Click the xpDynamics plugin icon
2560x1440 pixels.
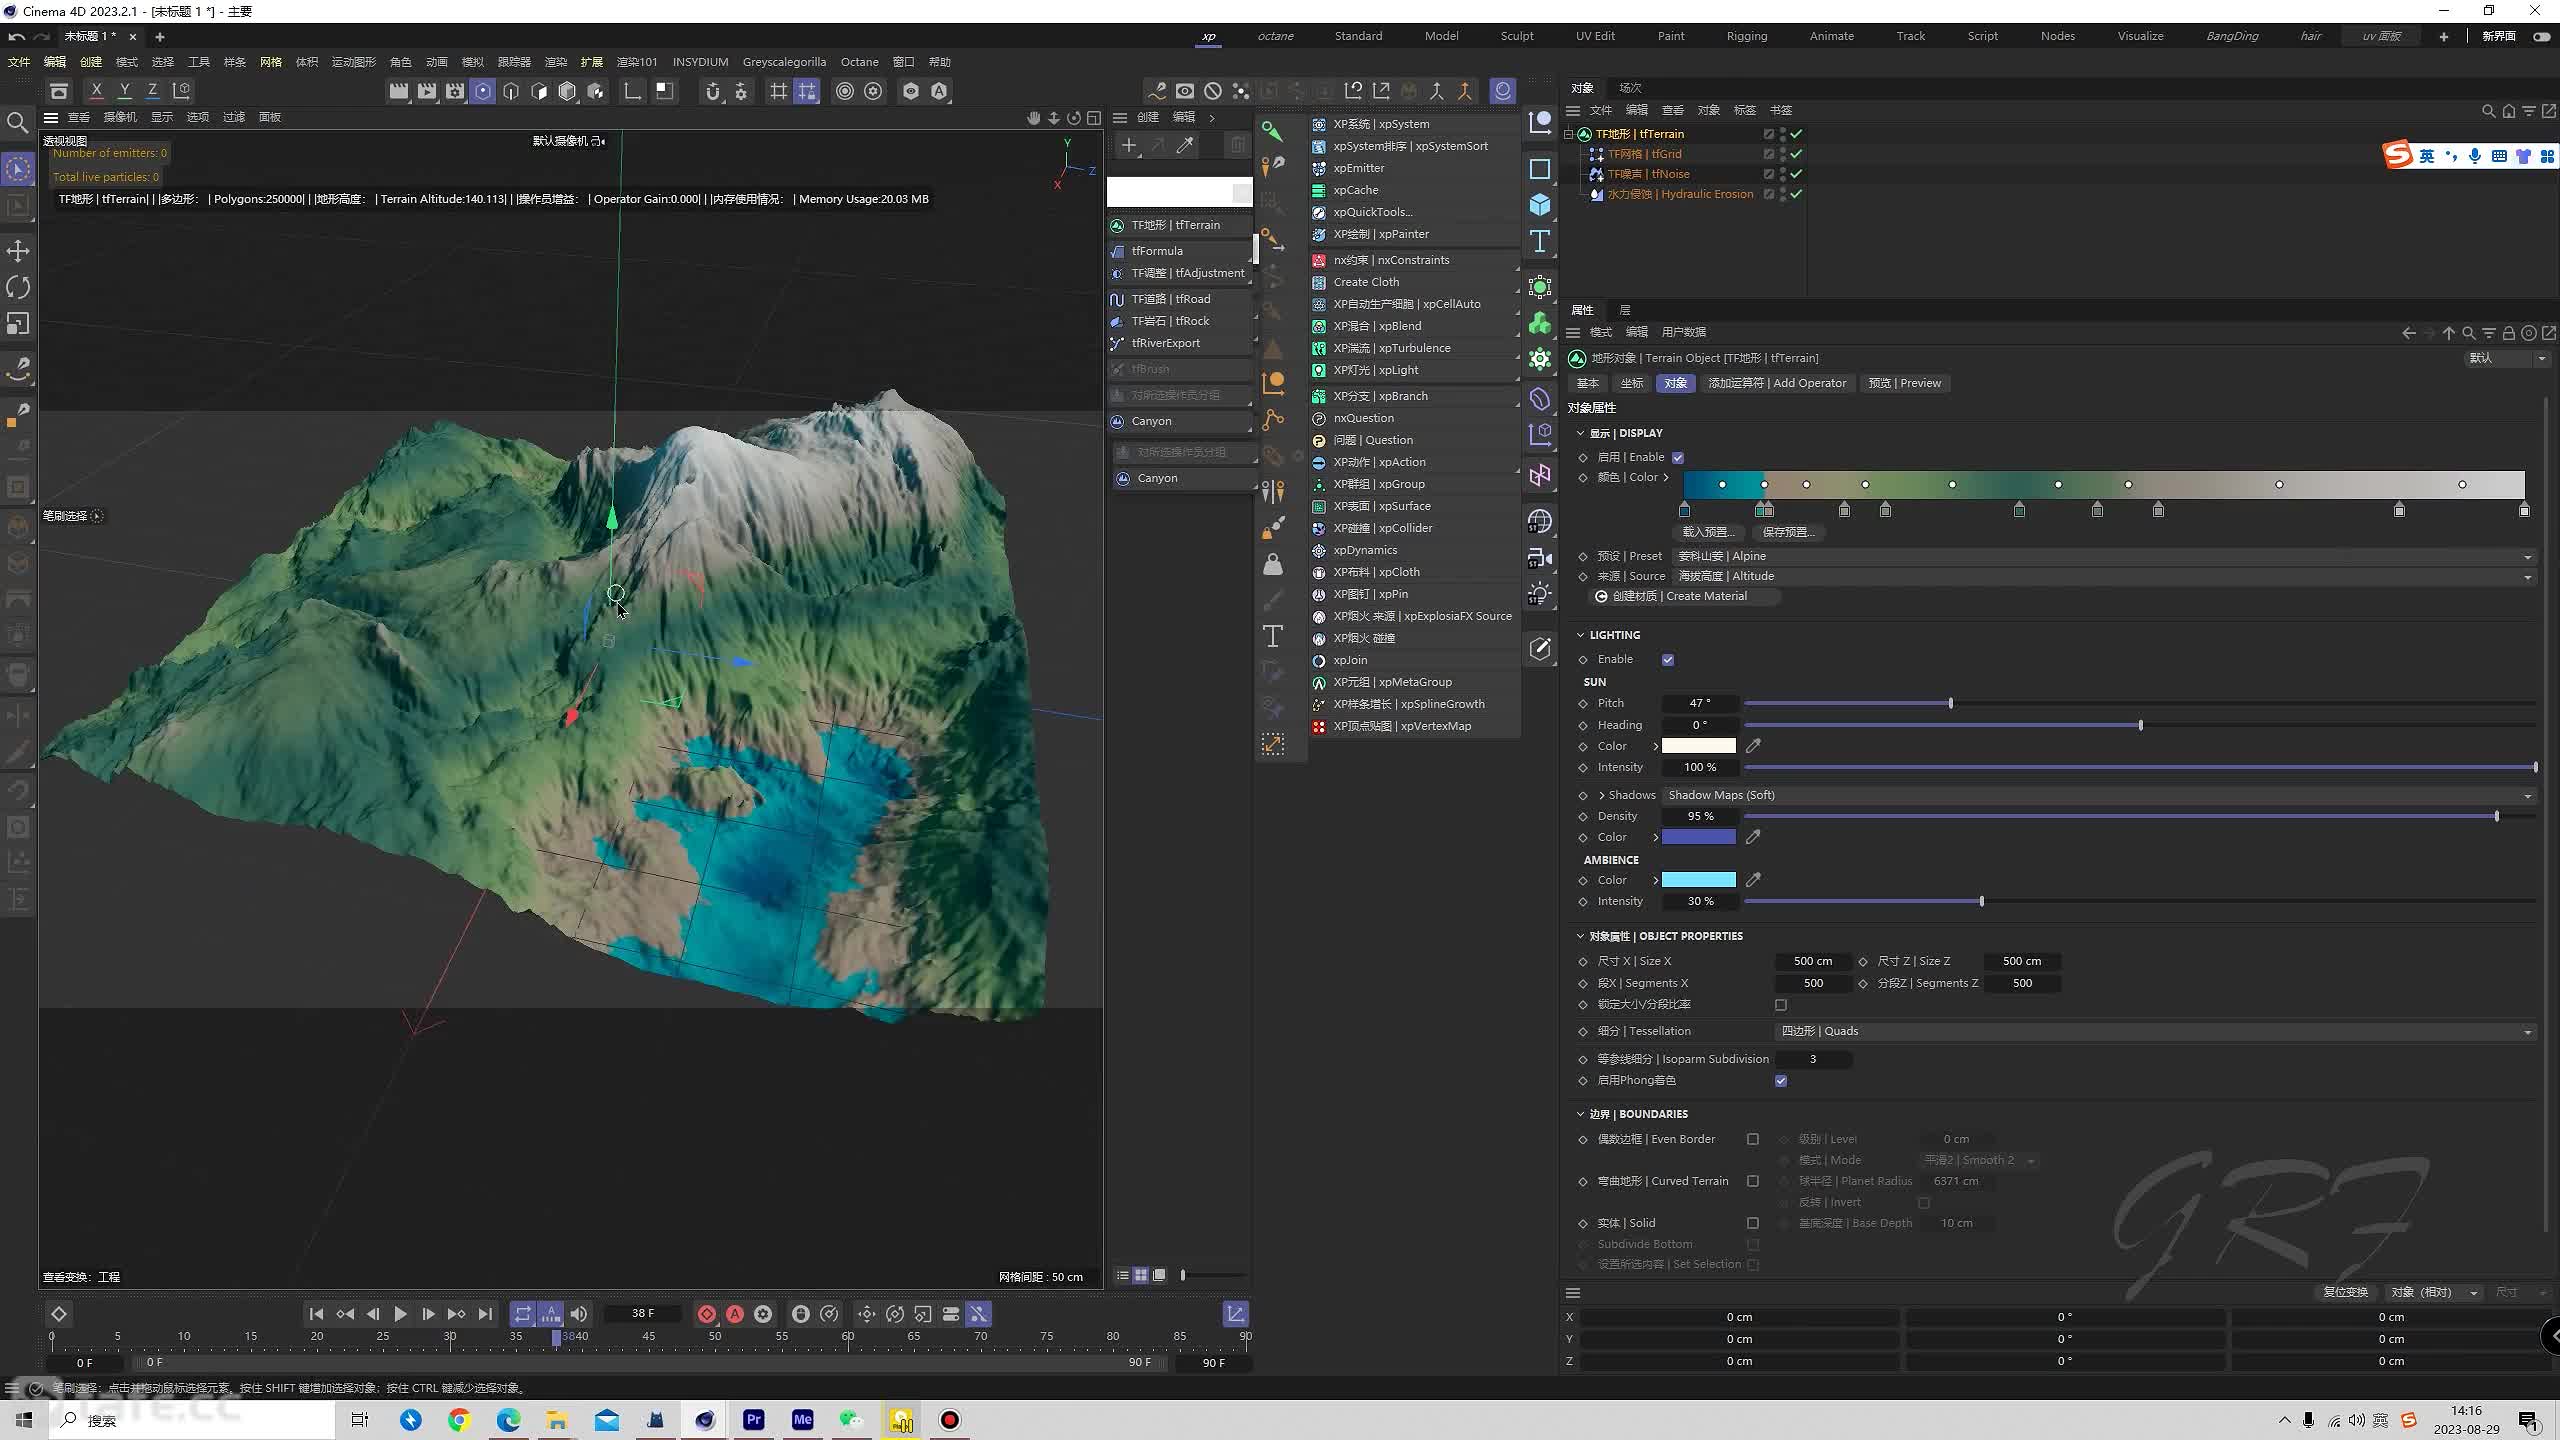click(x=1319, y=549)
